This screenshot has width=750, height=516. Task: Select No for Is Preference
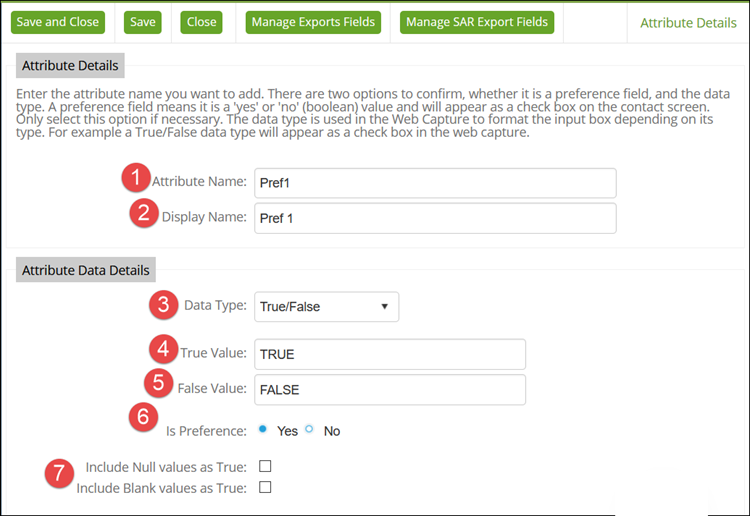[x=310, y=430]
